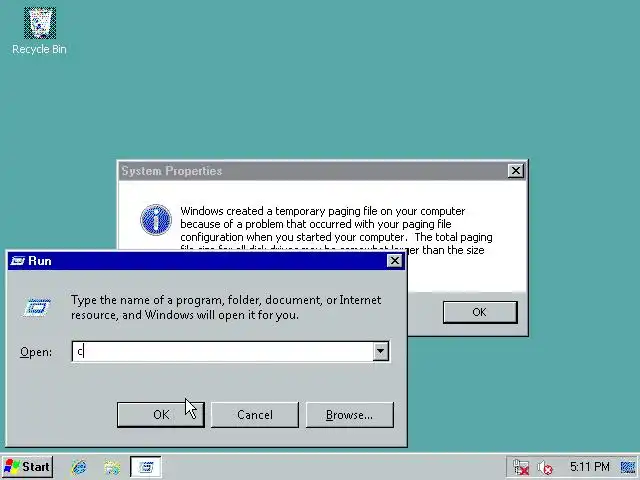
Task: Click OK in the System Properties dialog
Action: pos(480,312)
